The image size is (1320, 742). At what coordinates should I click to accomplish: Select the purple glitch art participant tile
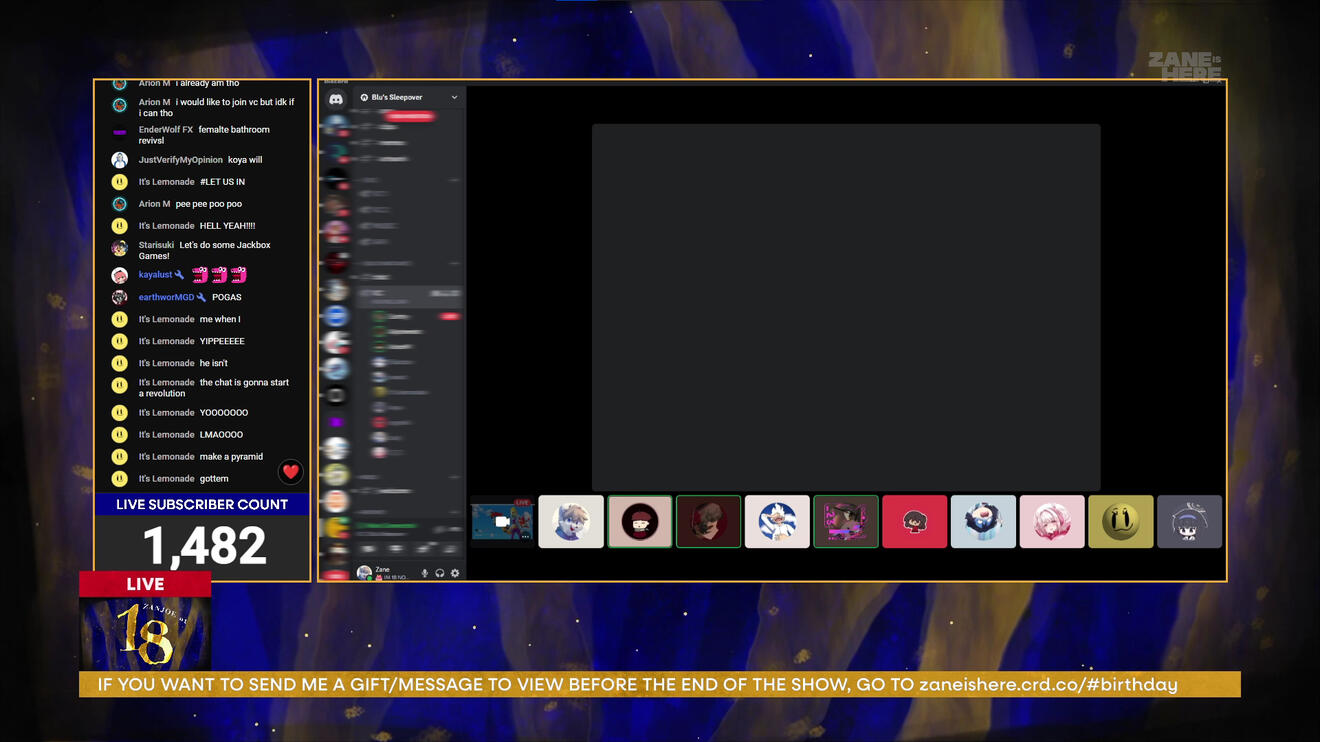click(x=846, y=522)
